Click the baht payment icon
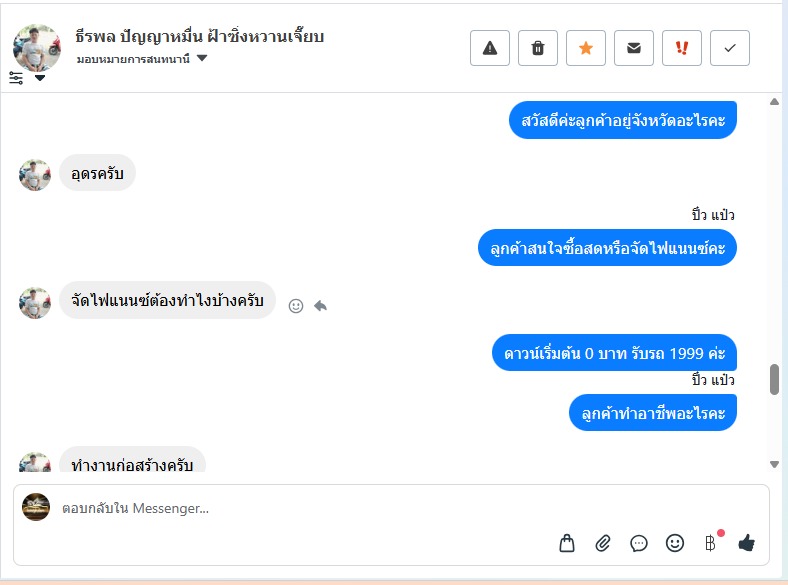The width and height of the screenshot is (788, 585). (x=711, y=543)
